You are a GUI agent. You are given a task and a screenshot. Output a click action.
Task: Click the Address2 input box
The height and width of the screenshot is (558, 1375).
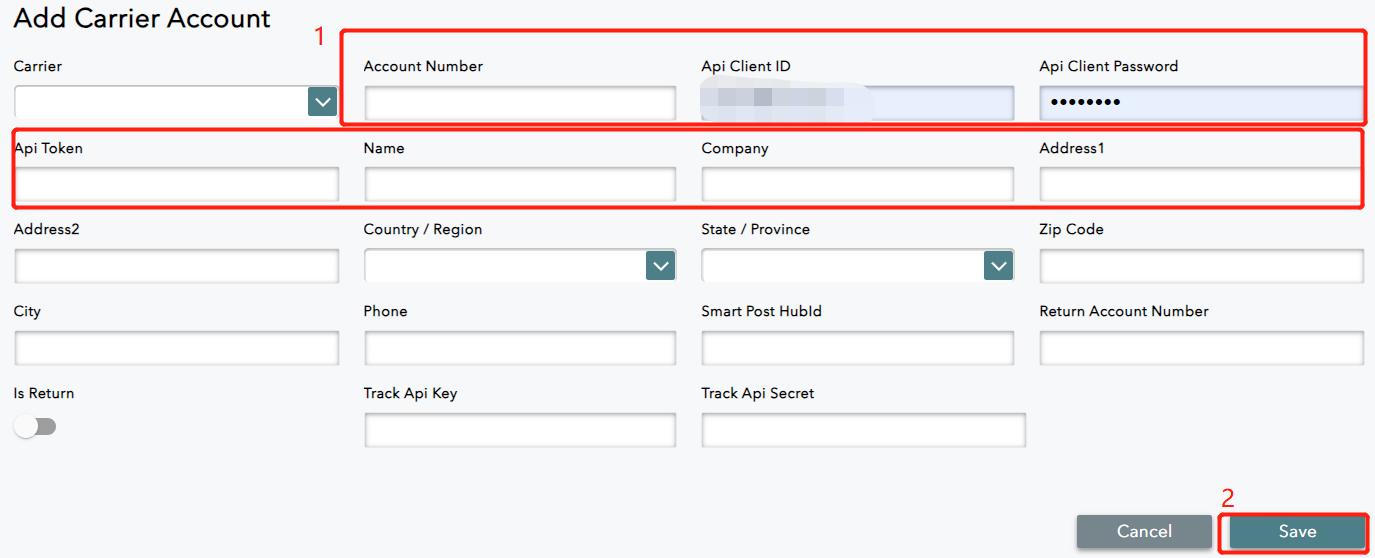pos(176,266)
